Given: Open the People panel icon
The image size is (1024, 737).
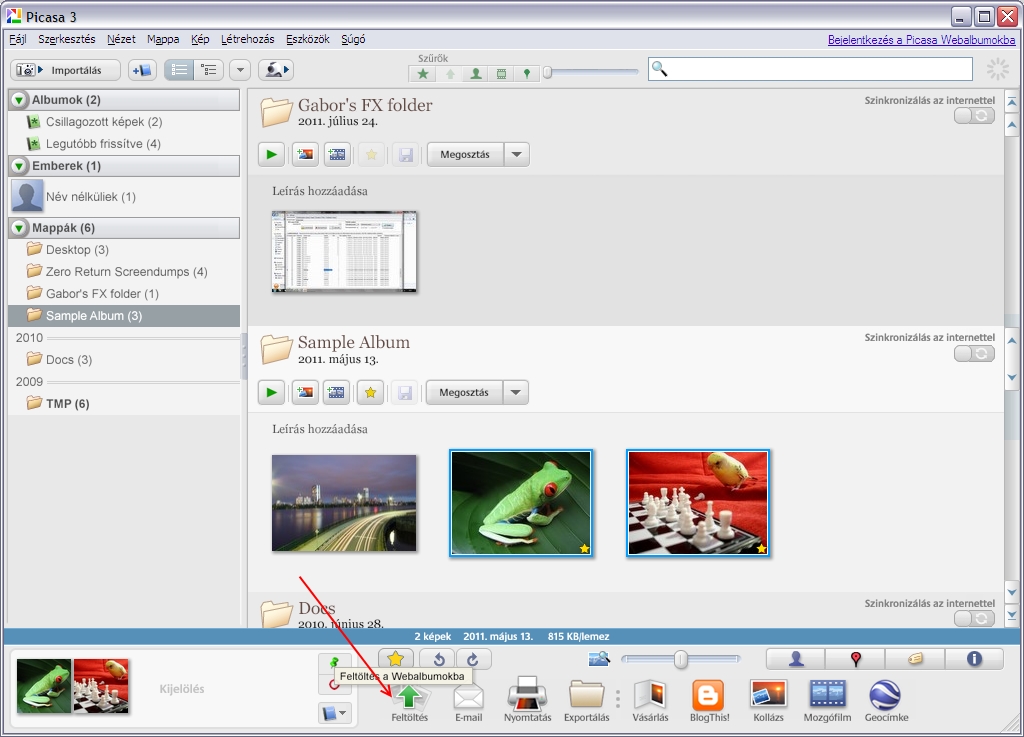Looking at the screenshot, I should tap(796, 659).
